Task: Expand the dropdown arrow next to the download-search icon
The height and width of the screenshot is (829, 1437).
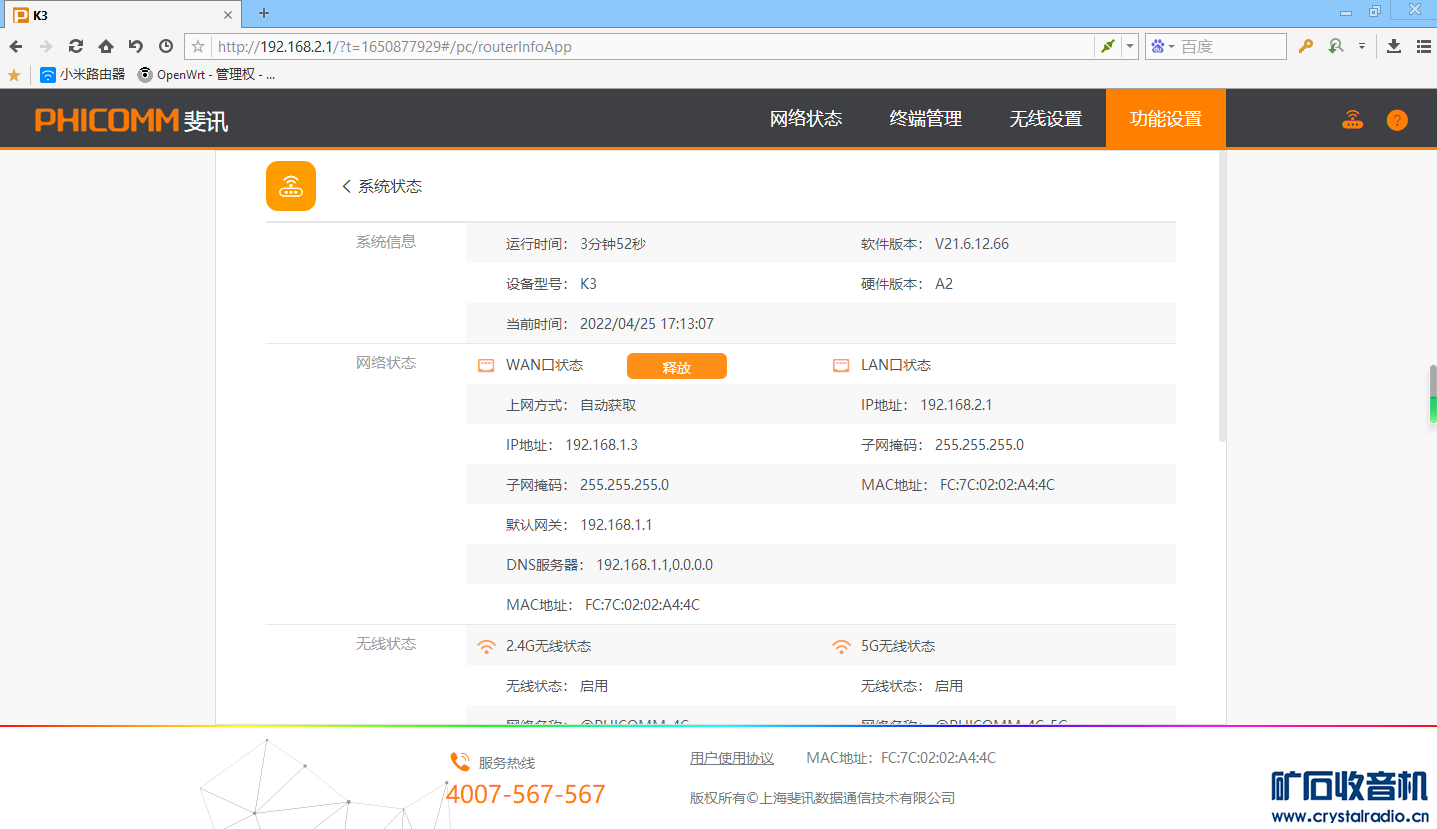Action: pyautogui.click(x=1361, y=46)
